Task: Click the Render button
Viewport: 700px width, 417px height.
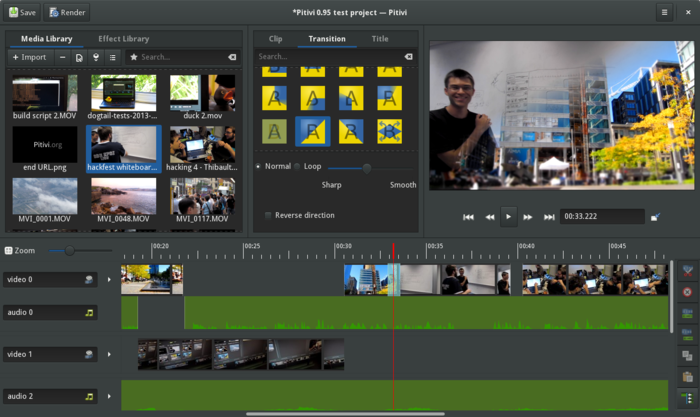Action: coord(67,13)
